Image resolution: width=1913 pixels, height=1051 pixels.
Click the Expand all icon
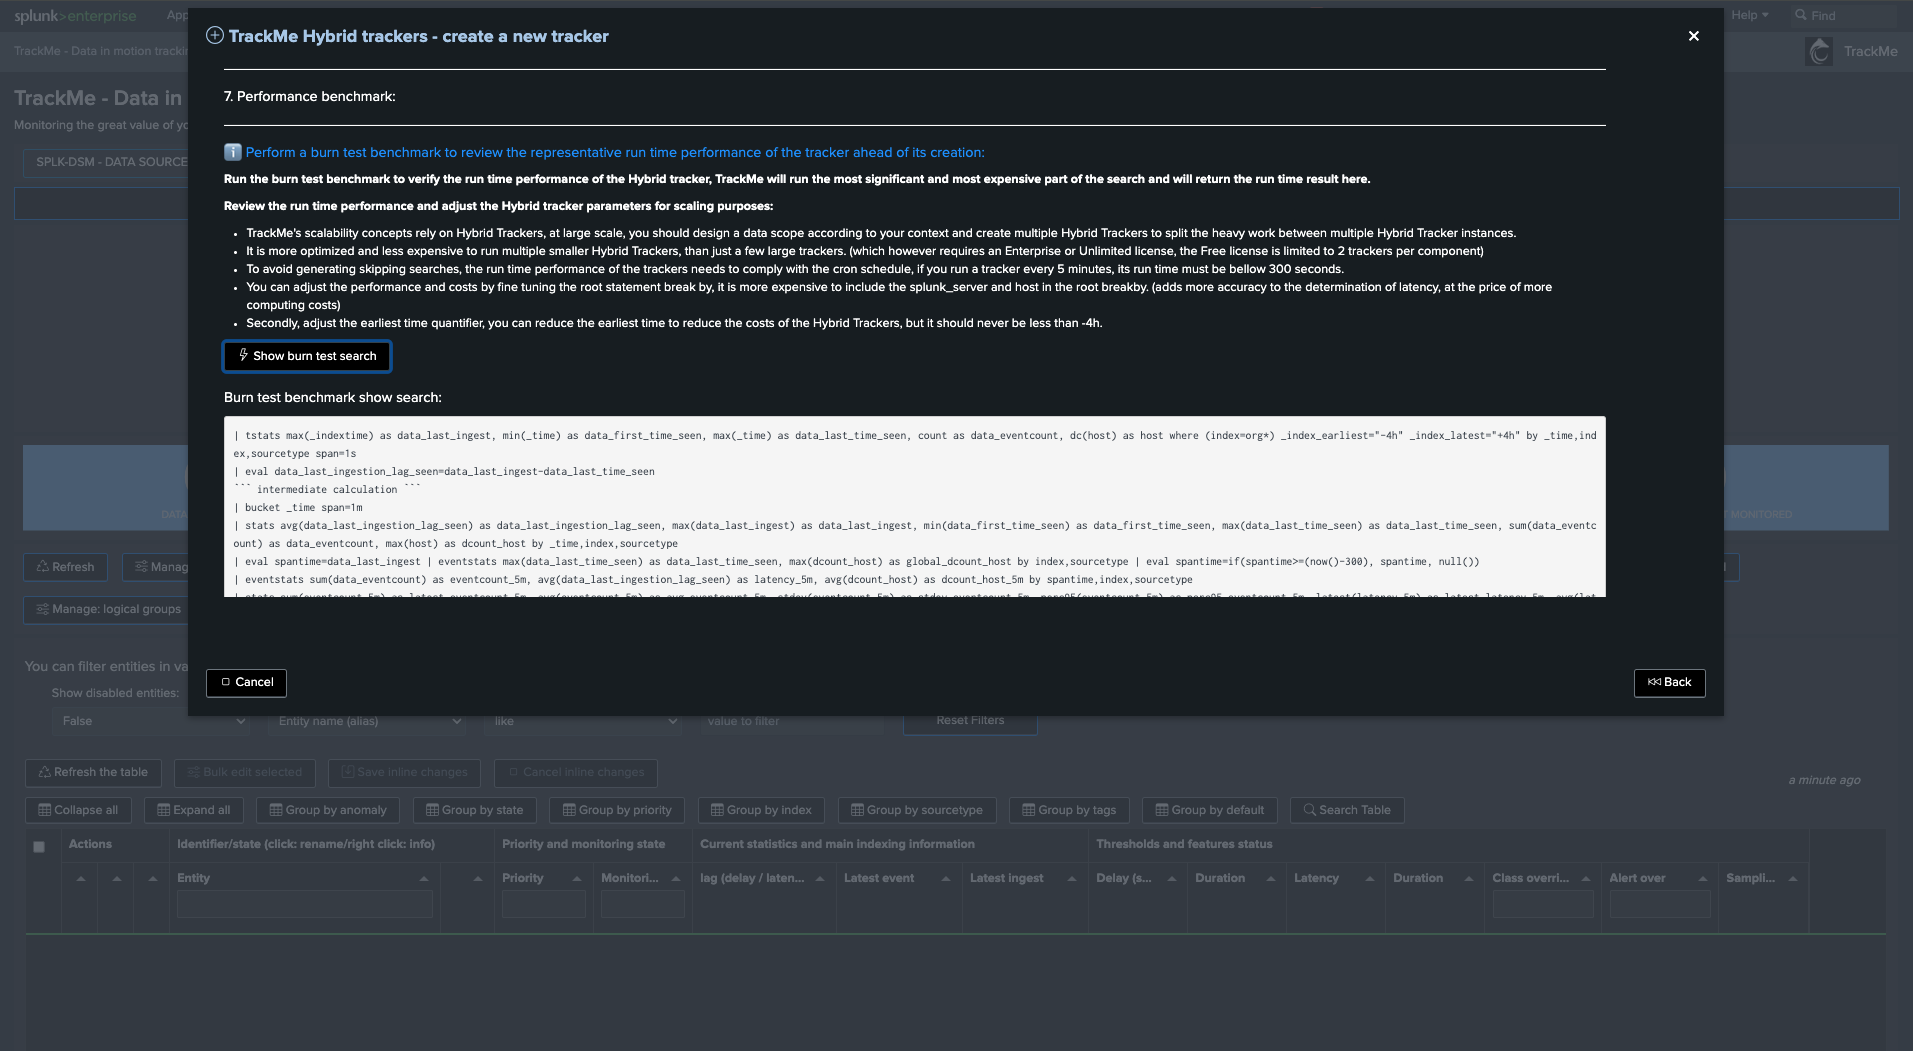[163, 810]
